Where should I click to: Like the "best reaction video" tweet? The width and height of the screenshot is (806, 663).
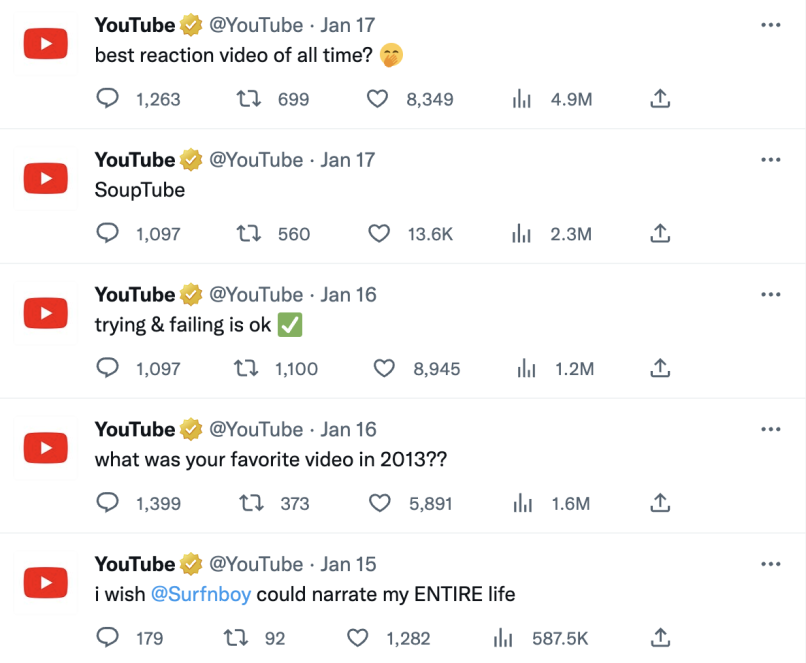click(x=377, y=99)
